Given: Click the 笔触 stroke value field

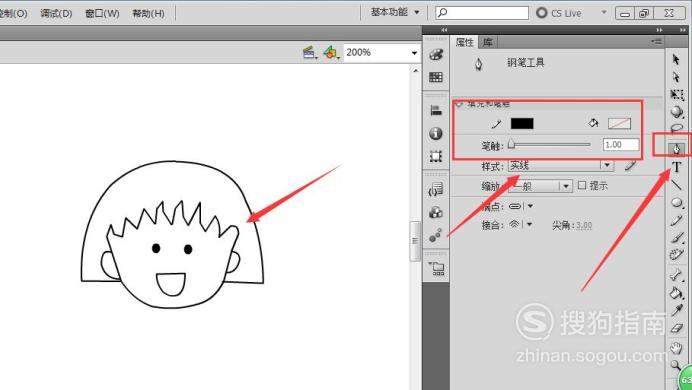Looking at the screenshot, I should click(621, 144).
